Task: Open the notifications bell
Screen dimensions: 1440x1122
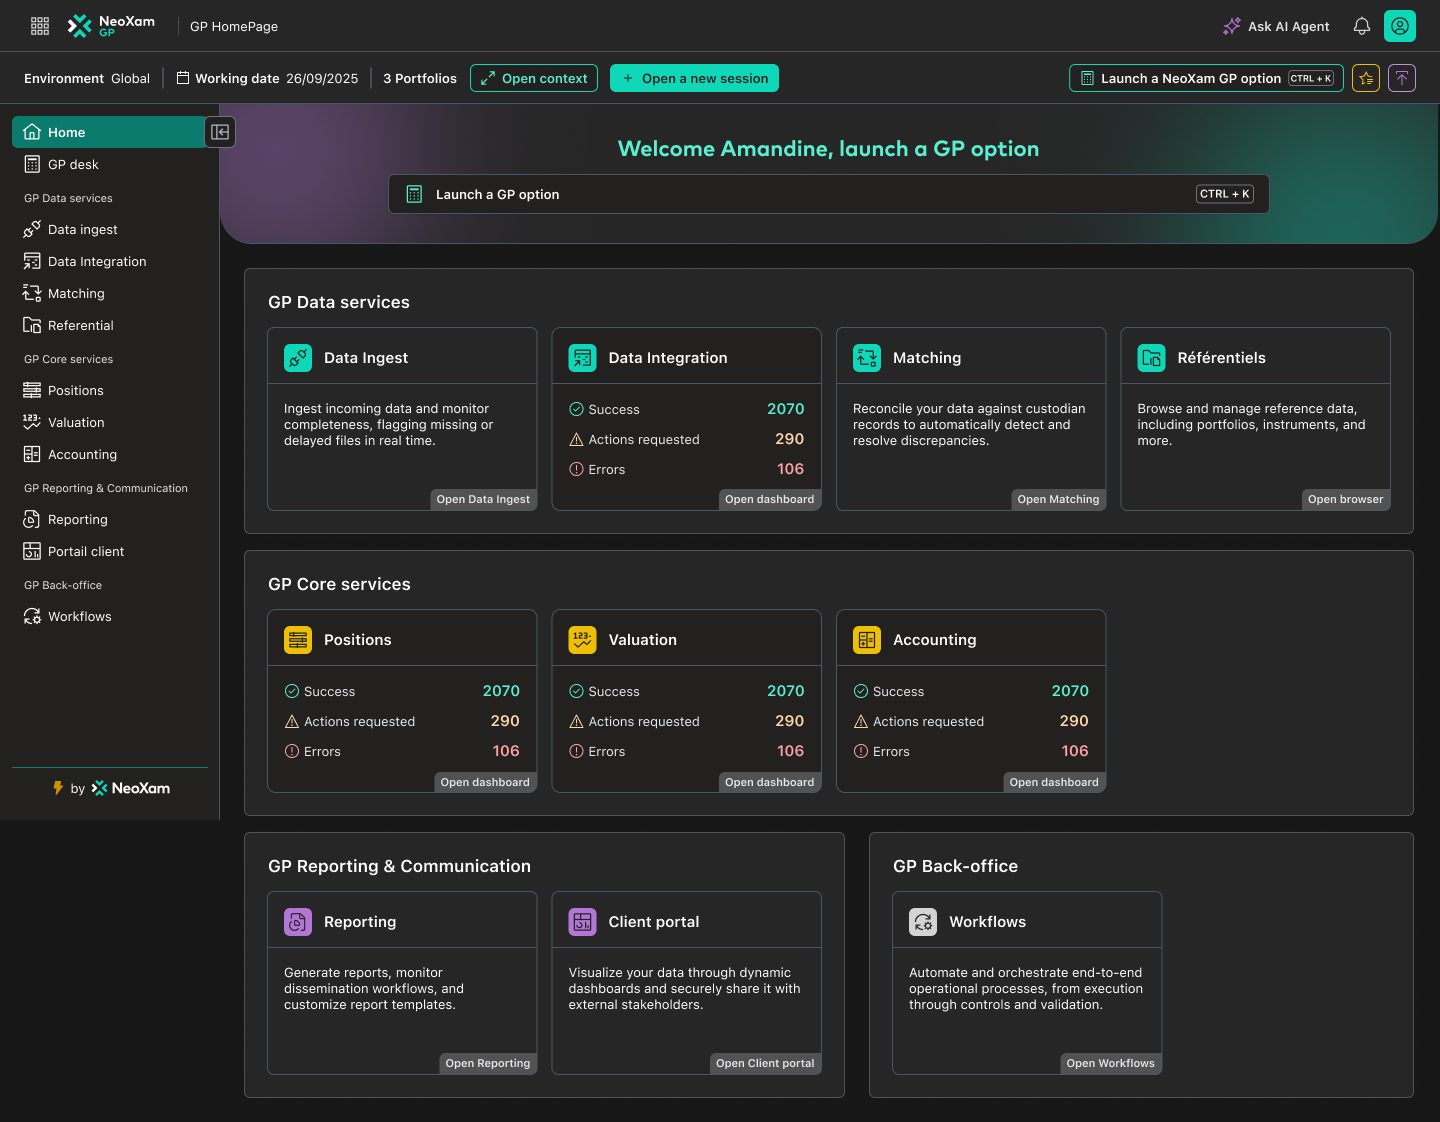Action: [1362, 26]
